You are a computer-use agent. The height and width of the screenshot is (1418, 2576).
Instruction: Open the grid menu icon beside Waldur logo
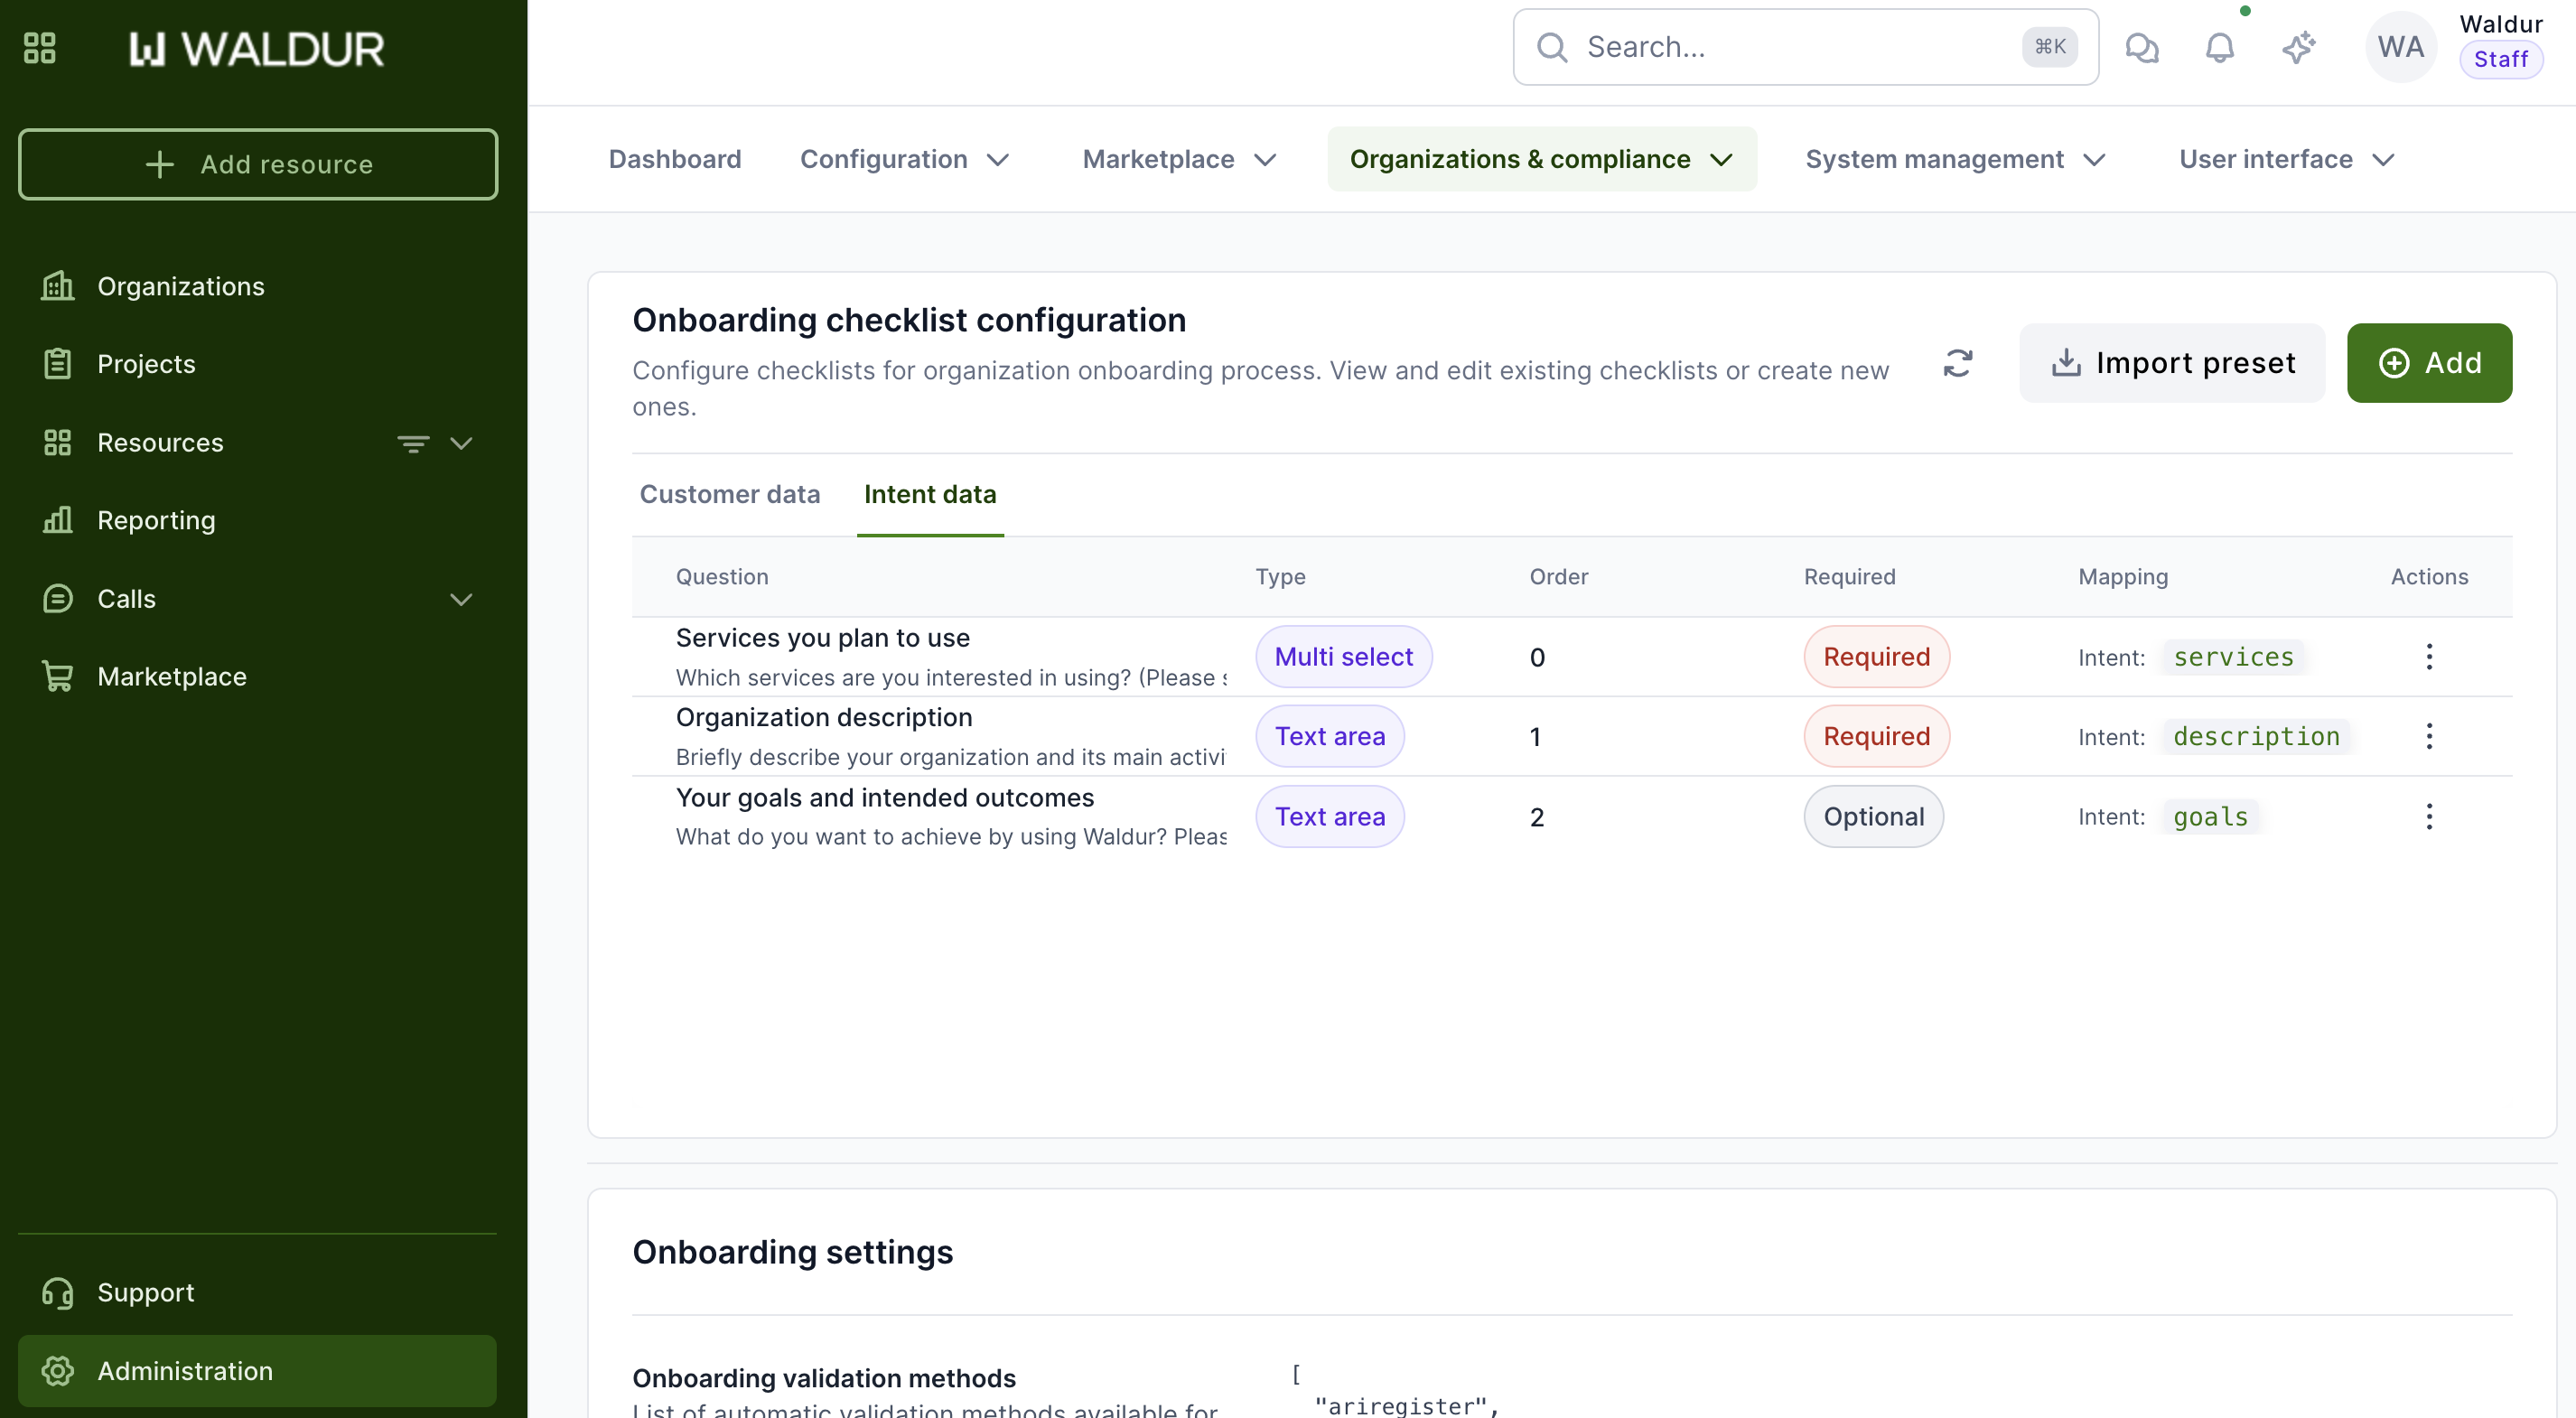tap(39, 48)
